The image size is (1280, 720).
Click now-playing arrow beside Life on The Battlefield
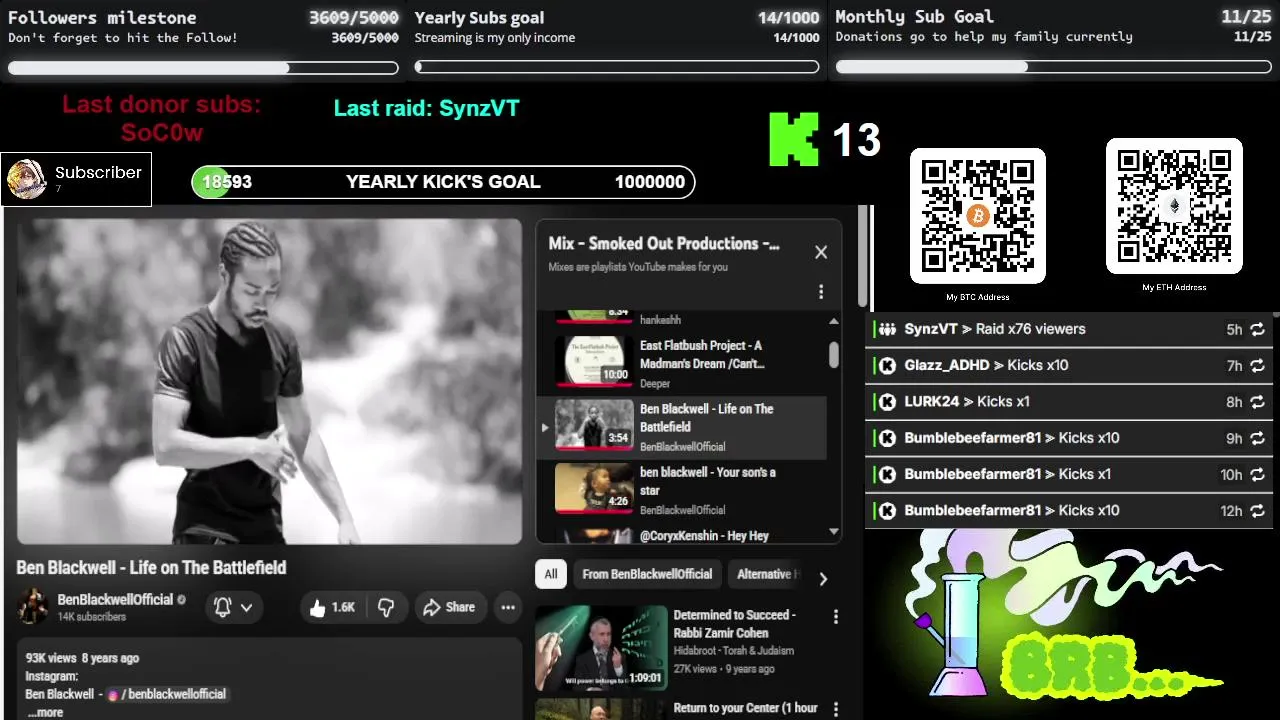545,427
